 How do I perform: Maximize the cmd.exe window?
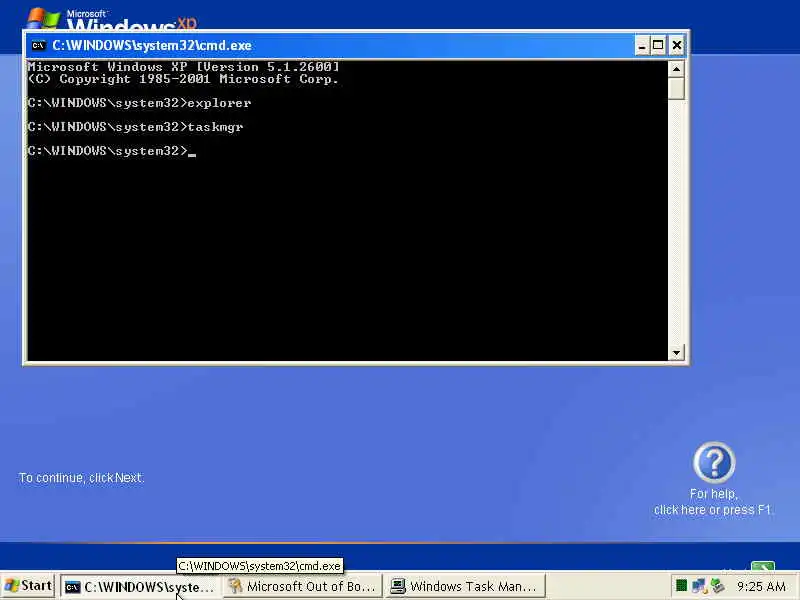point(658,46)
